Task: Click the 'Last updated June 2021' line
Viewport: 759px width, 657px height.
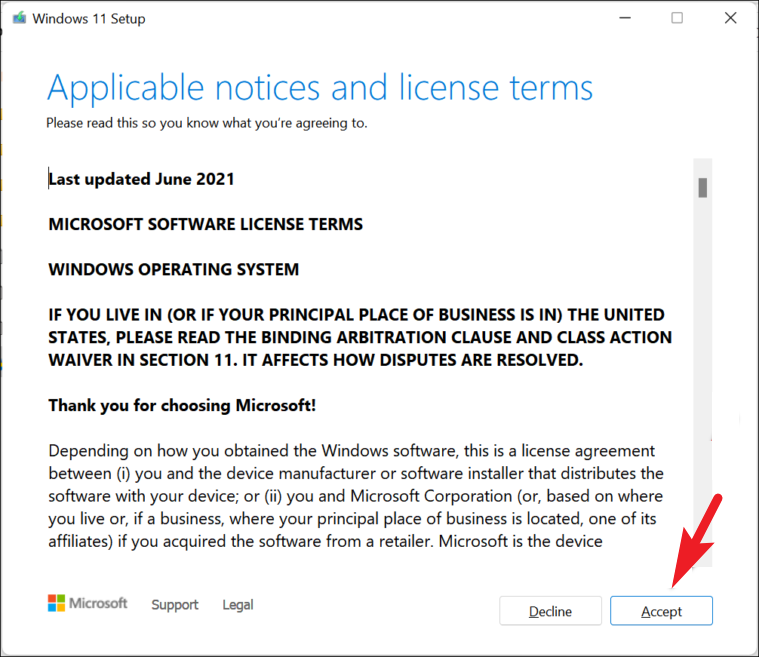Action: point(141,179)
